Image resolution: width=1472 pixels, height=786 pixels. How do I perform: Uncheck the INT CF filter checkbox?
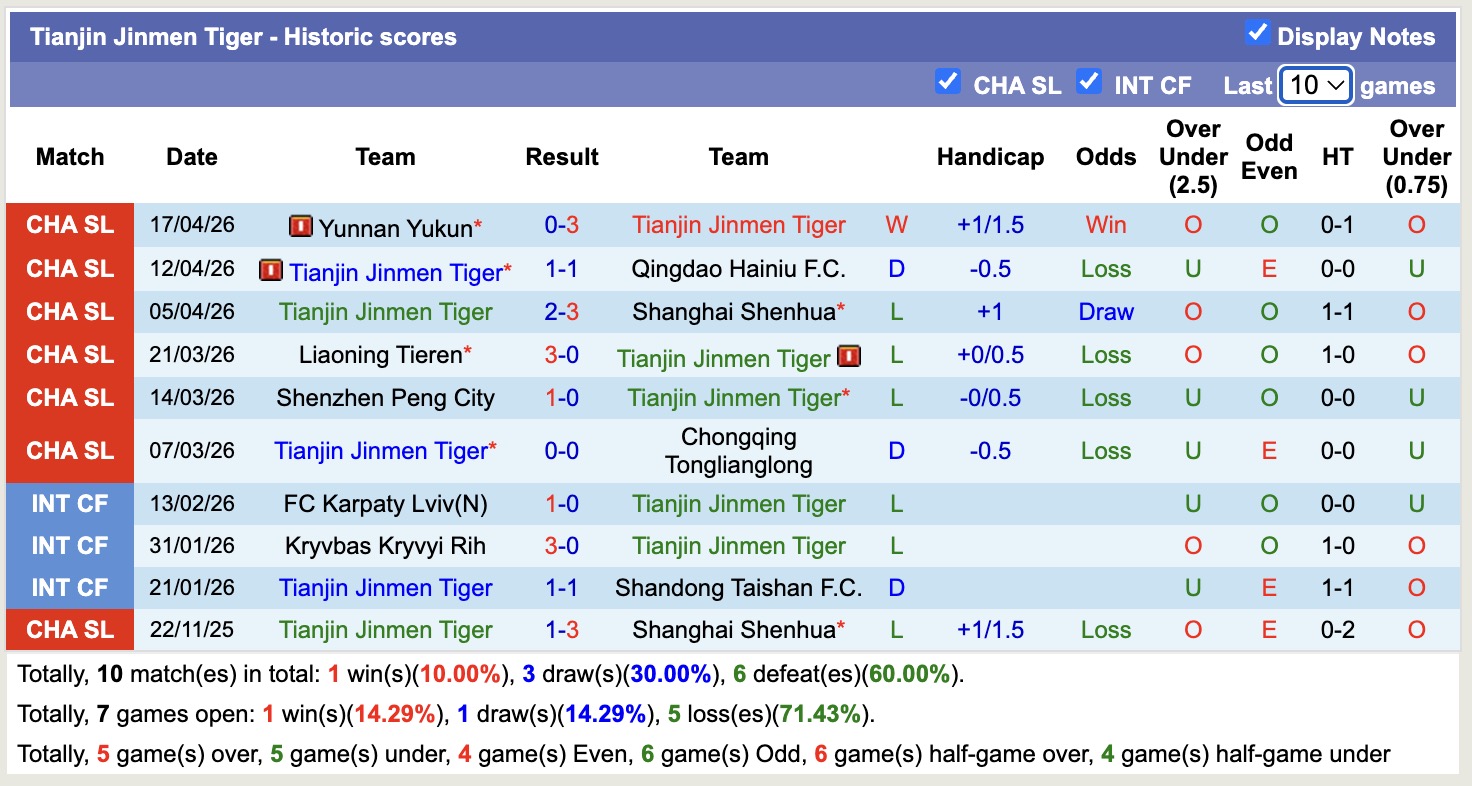1090,82
